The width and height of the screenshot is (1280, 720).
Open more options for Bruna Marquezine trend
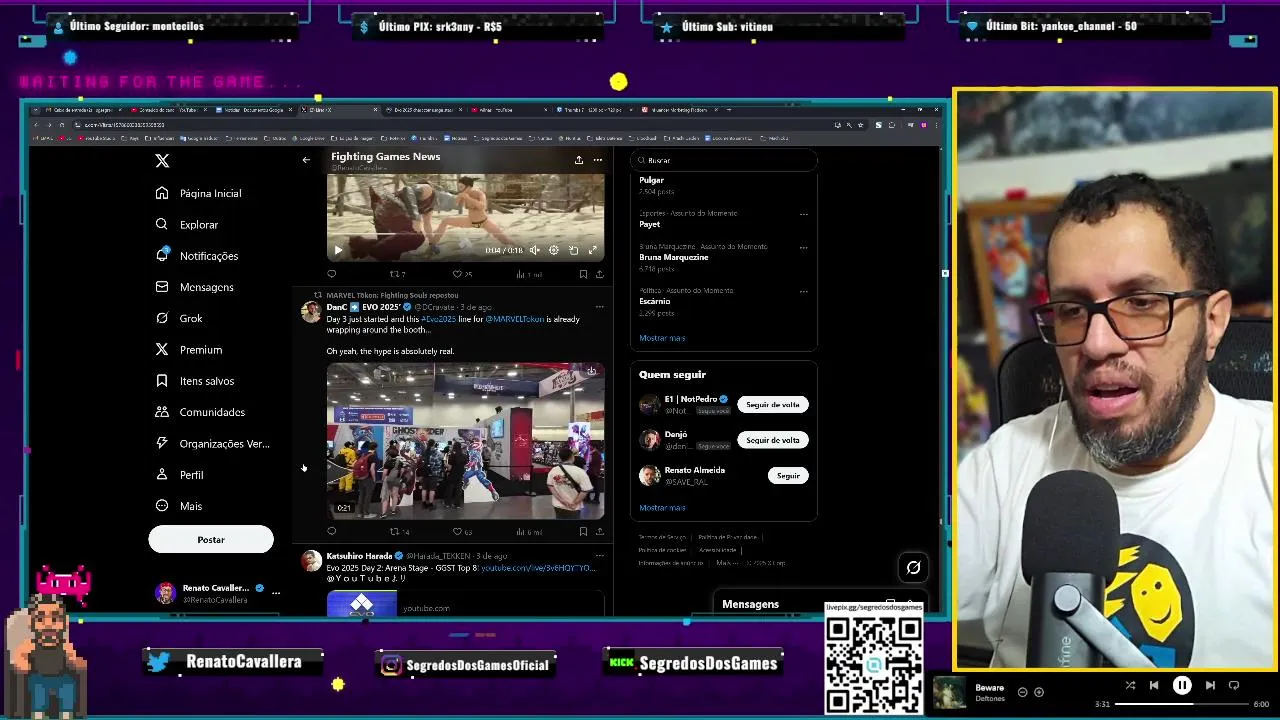coord(803,247)
